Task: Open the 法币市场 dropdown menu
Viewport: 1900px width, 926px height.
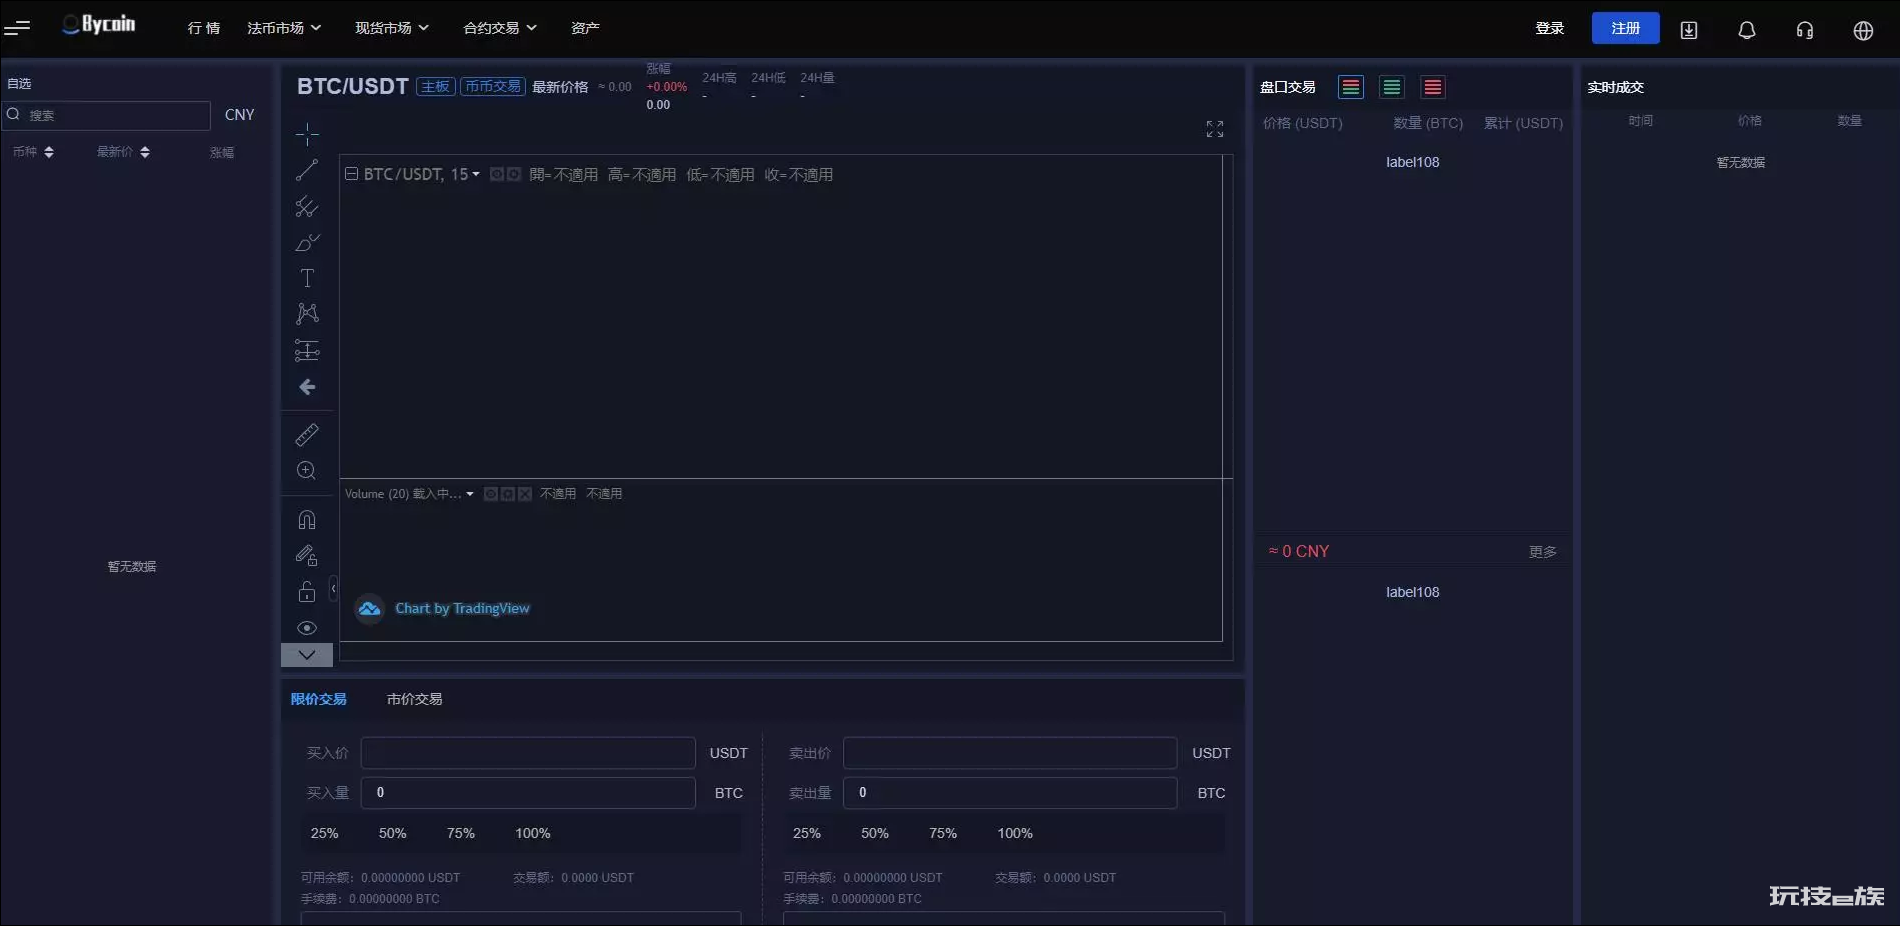Action: [x=284, y=28]
